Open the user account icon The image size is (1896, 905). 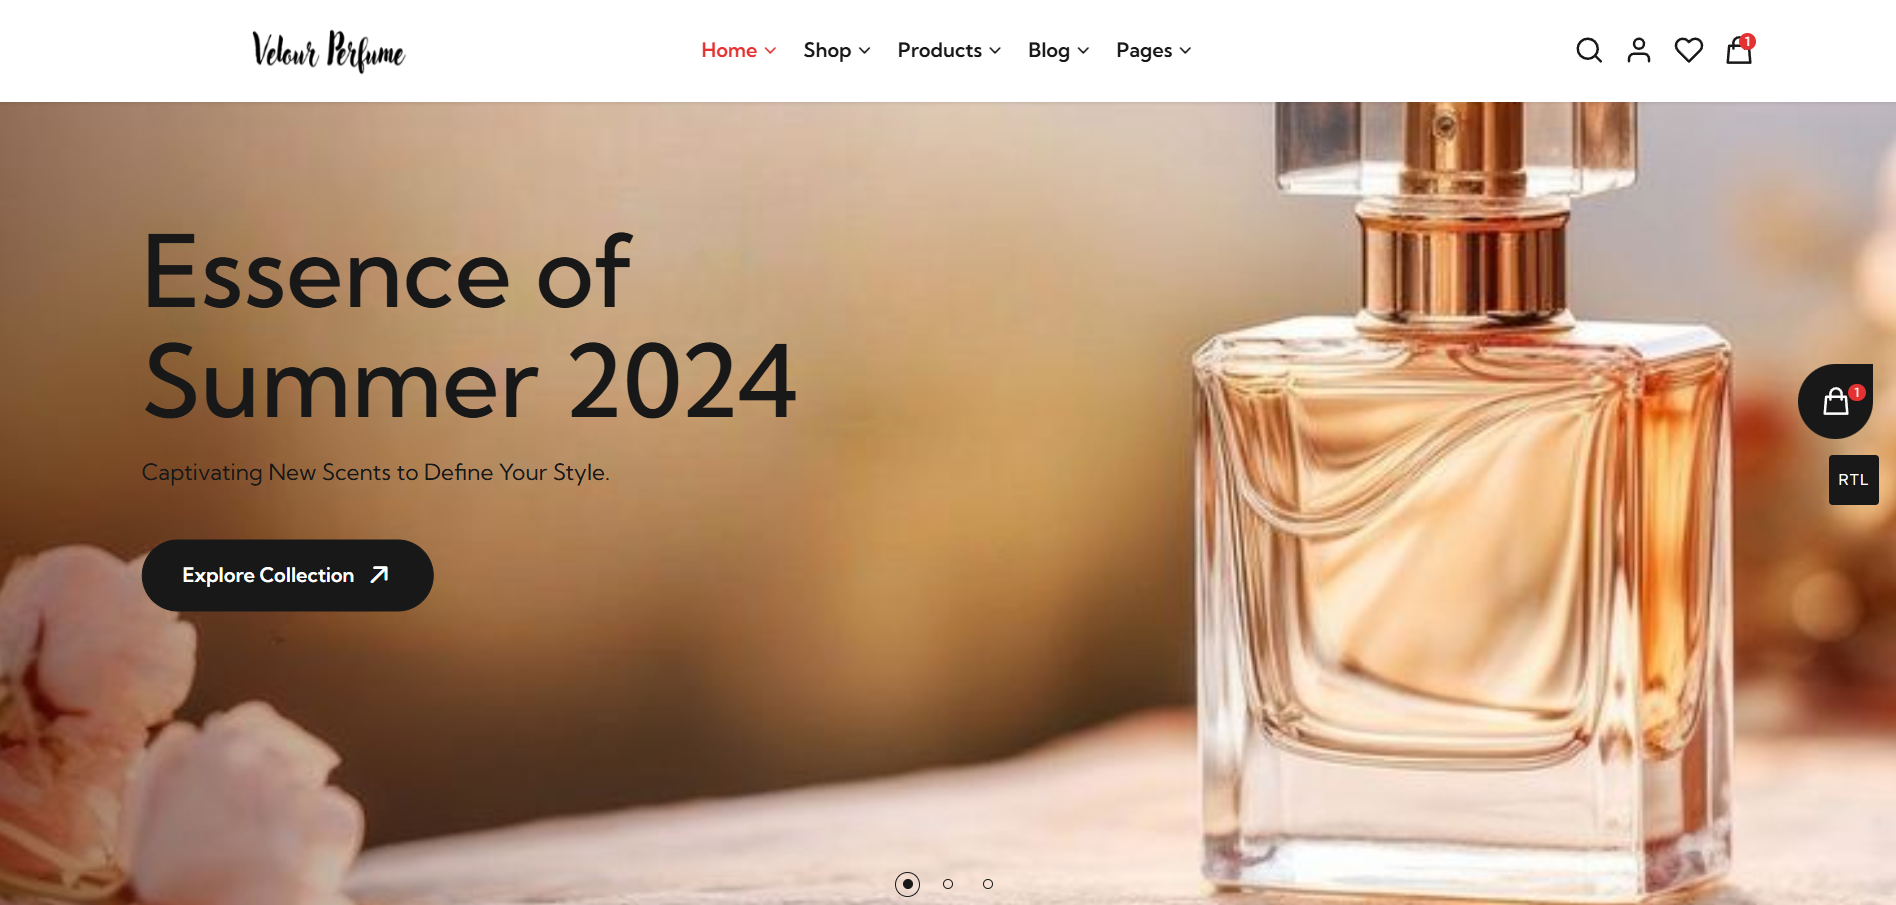click(1638, 50)
